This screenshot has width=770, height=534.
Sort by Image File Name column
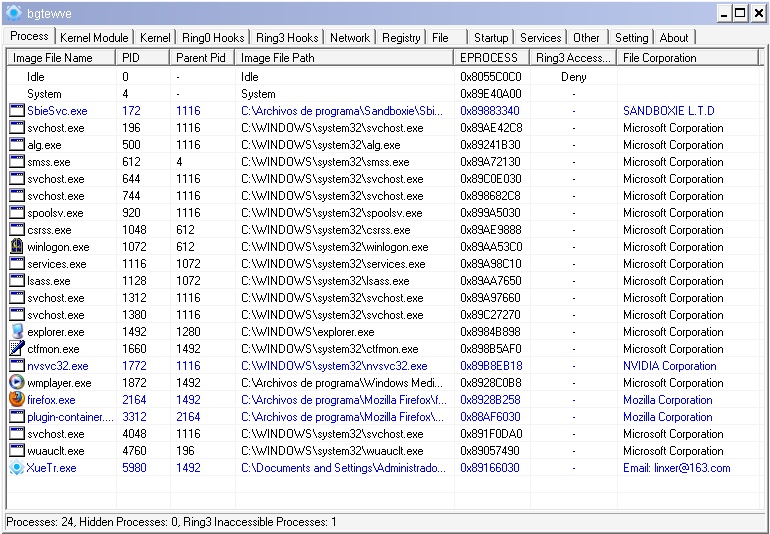61,58
